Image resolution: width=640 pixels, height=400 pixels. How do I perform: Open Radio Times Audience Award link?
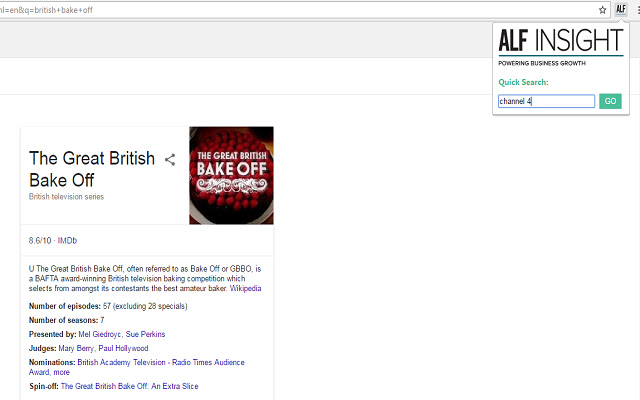click(x=208, y=362)
